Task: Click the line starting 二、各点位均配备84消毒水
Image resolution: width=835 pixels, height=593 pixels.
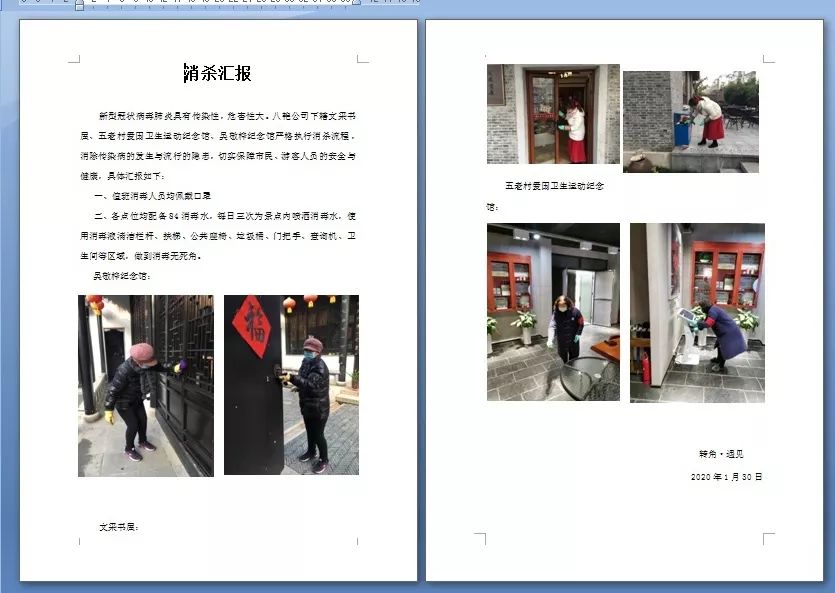Action: tap(225, 216)
